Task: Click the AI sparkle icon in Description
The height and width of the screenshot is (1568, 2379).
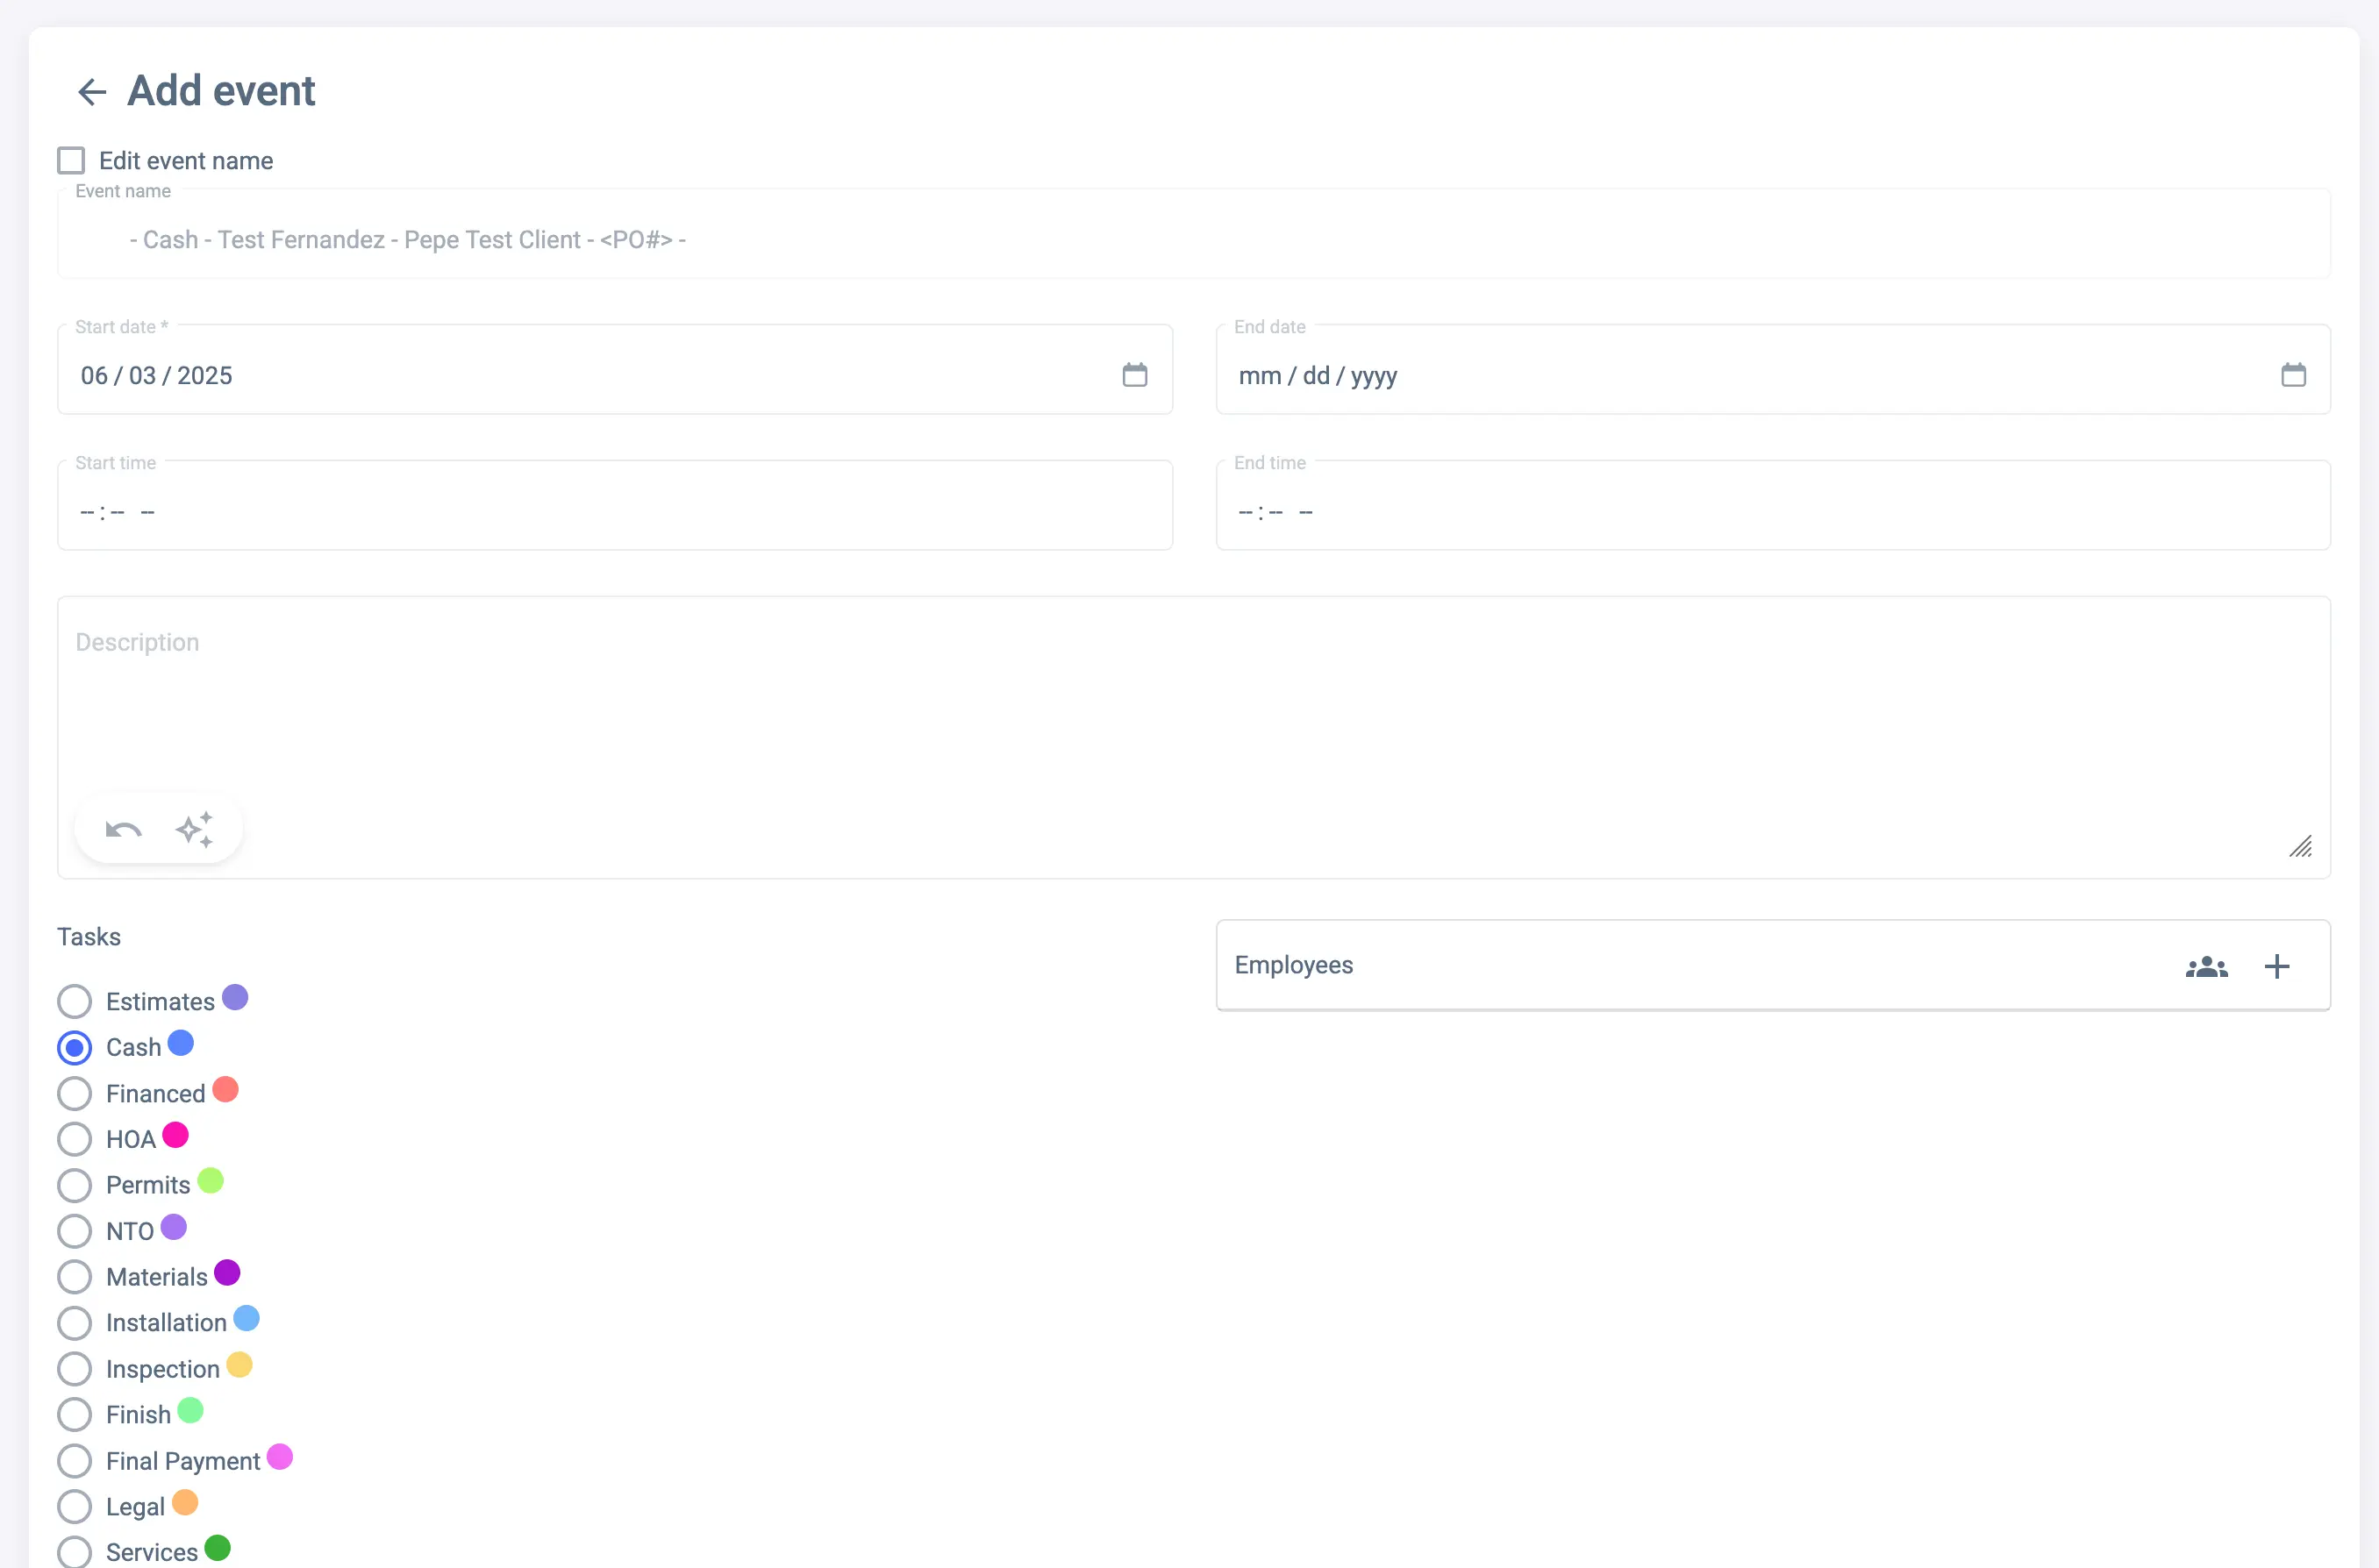Action: [195, 830]
